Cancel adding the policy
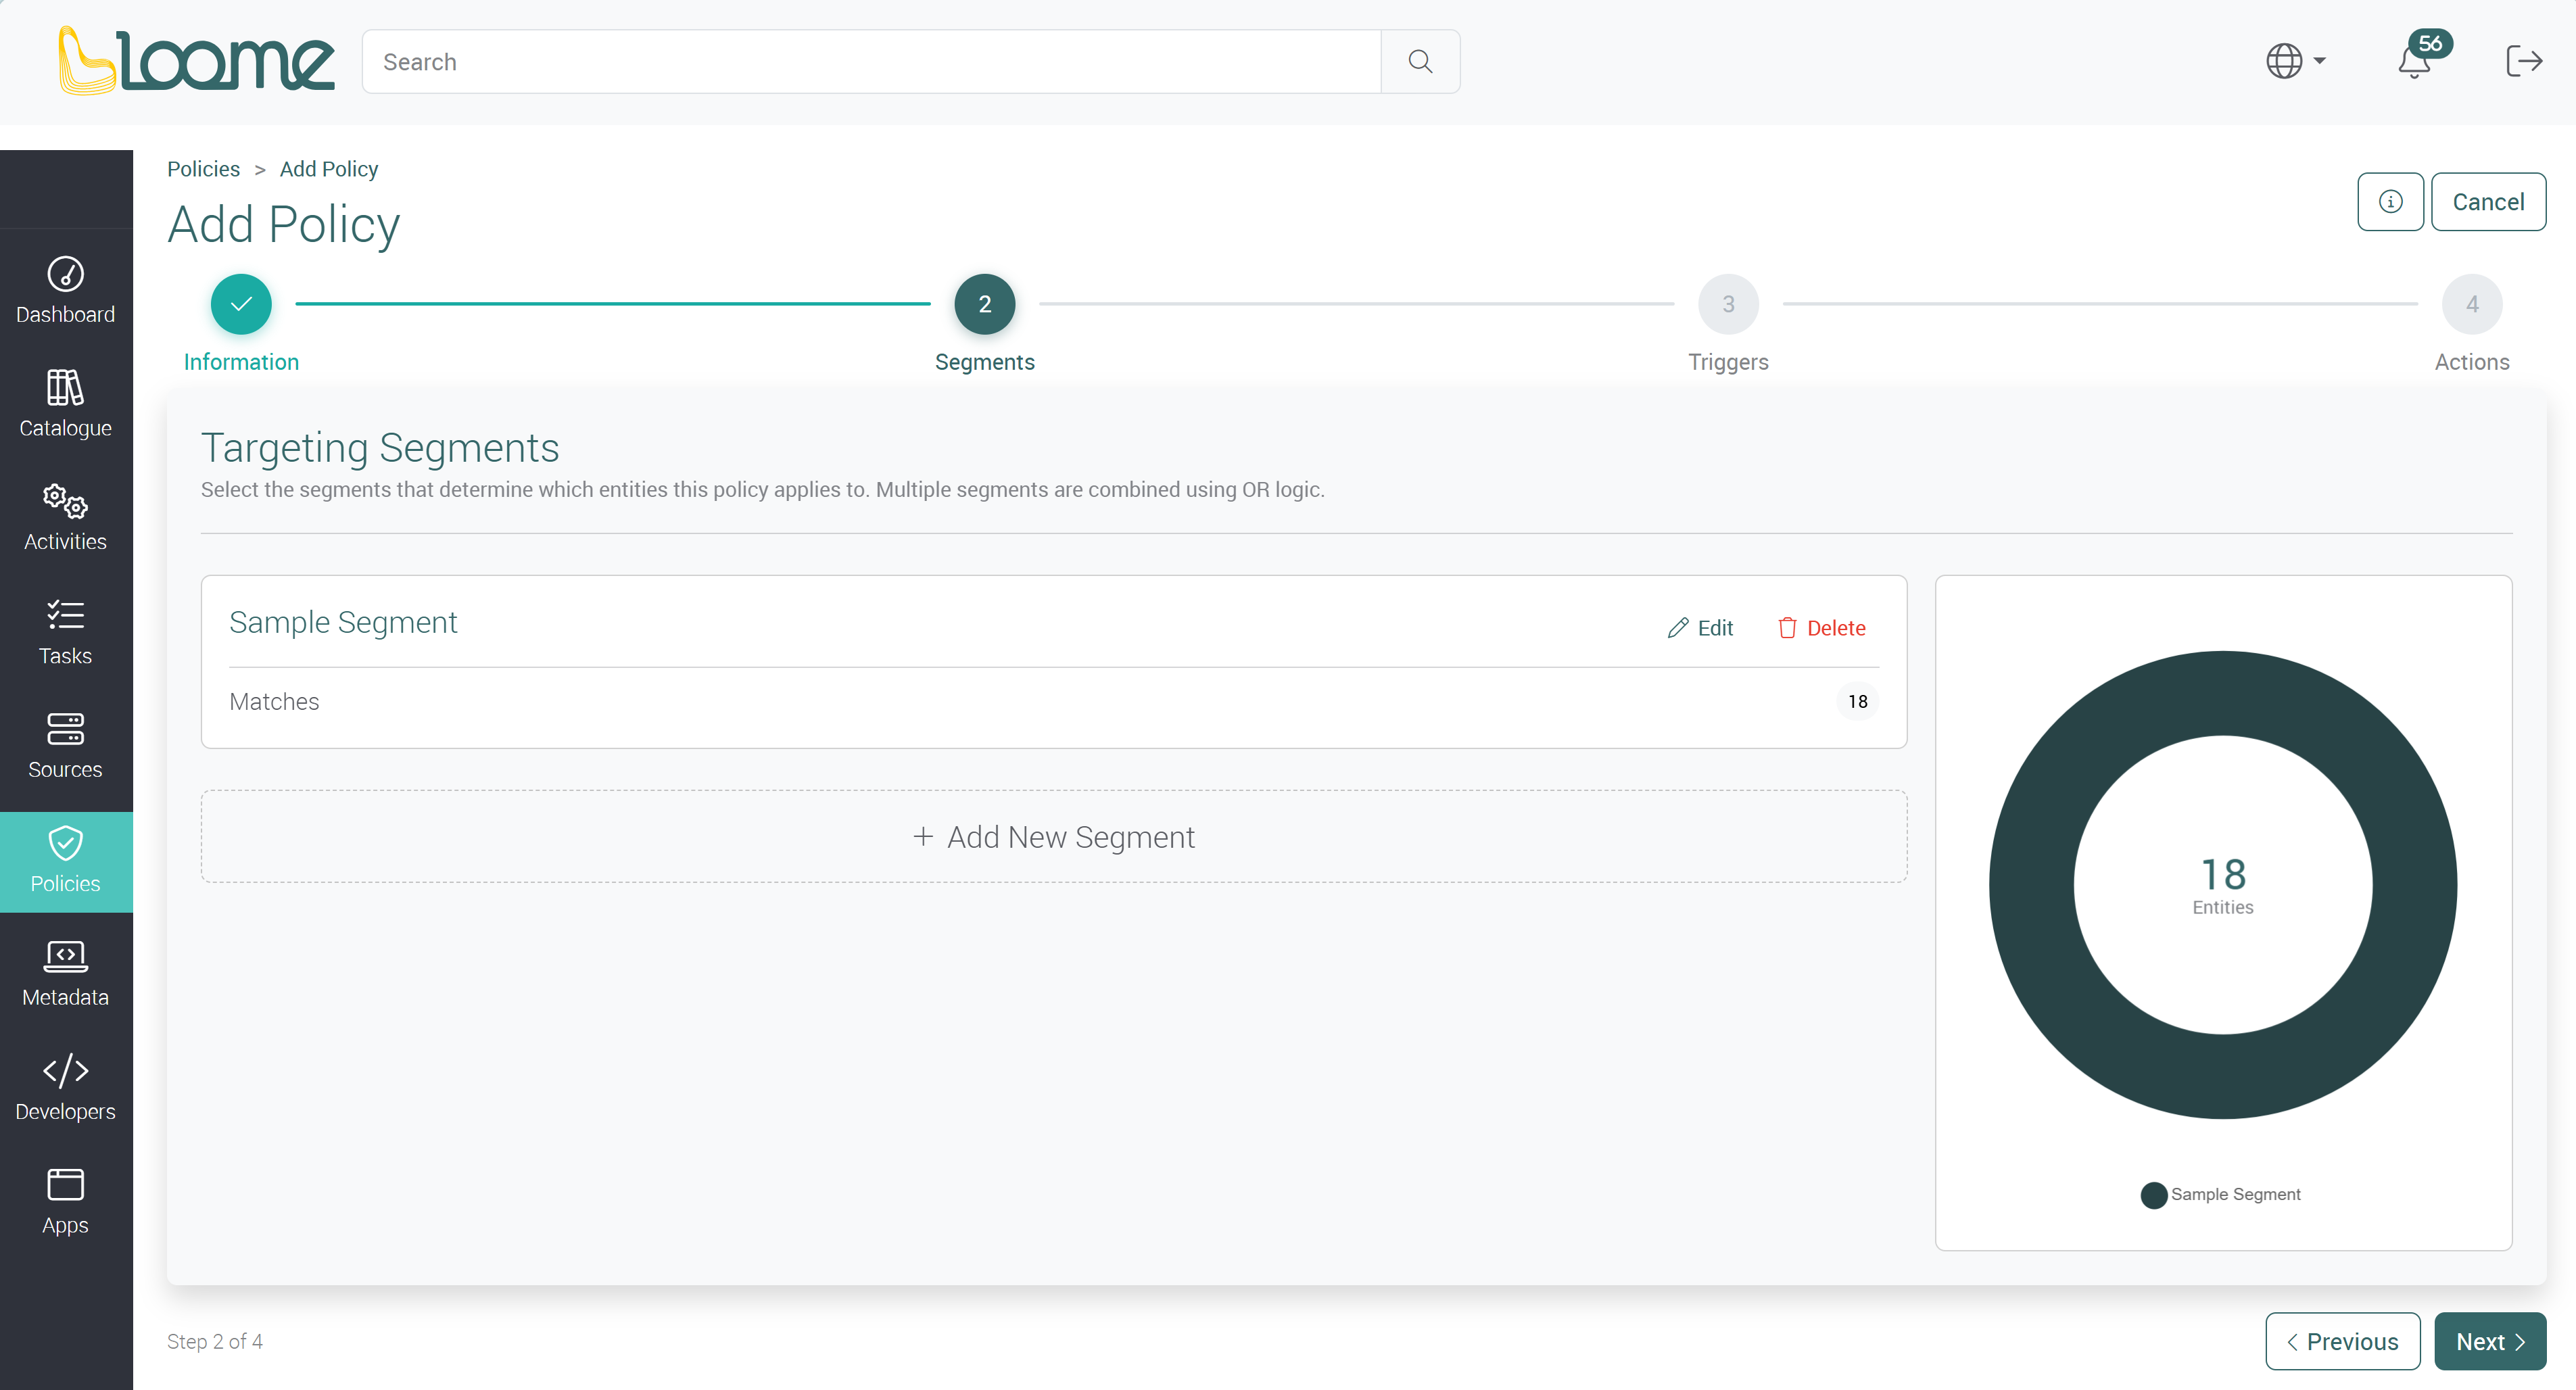Viewport: 2576px width, 1390px height. click(2488, 202)
